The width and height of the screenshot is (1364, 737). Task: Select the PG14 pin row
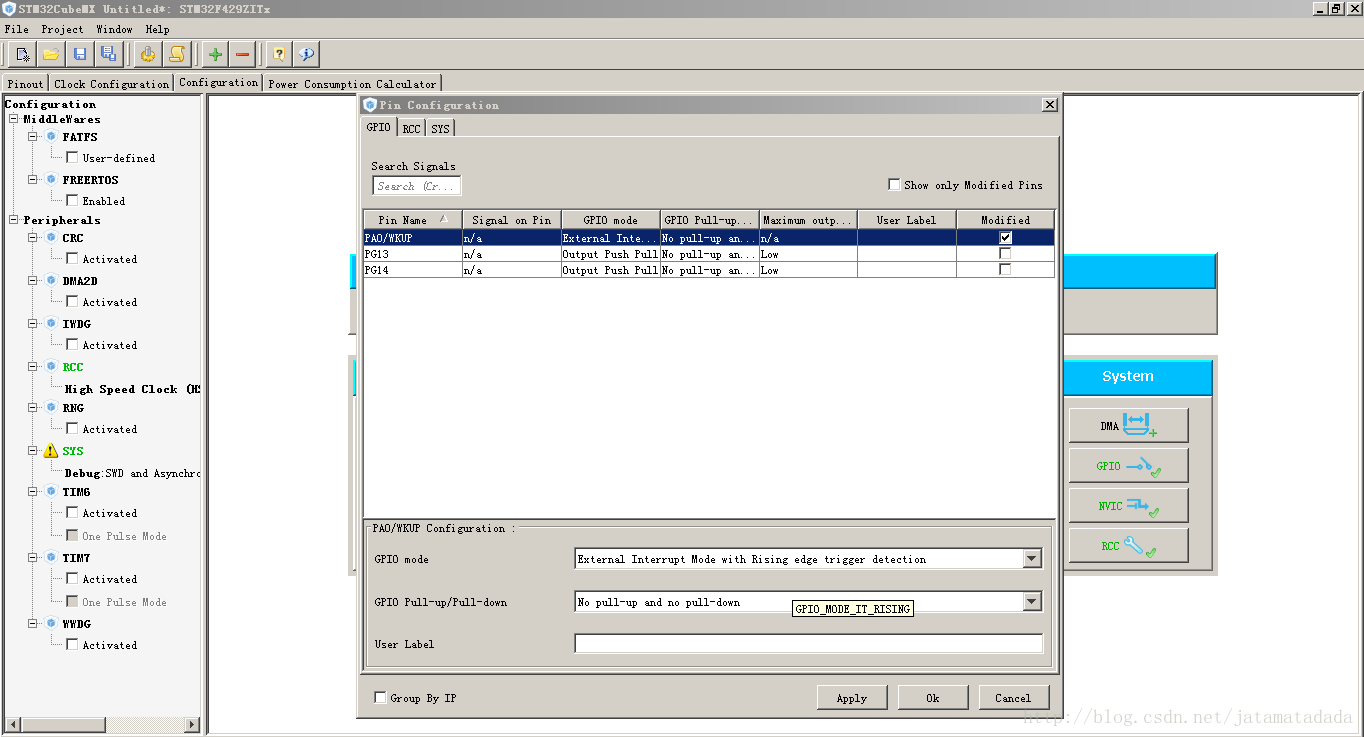[x=708, y=270]
